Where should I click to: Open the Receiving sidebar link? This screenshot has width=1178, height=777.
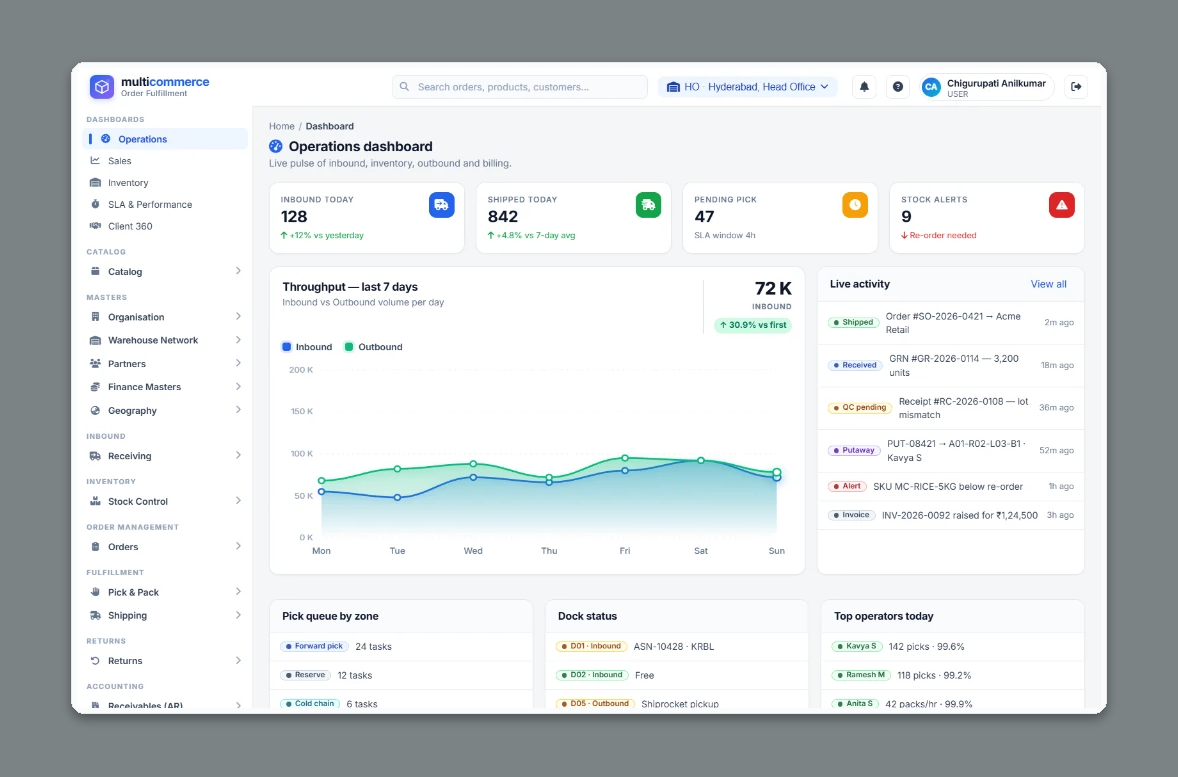click(165, 456)
